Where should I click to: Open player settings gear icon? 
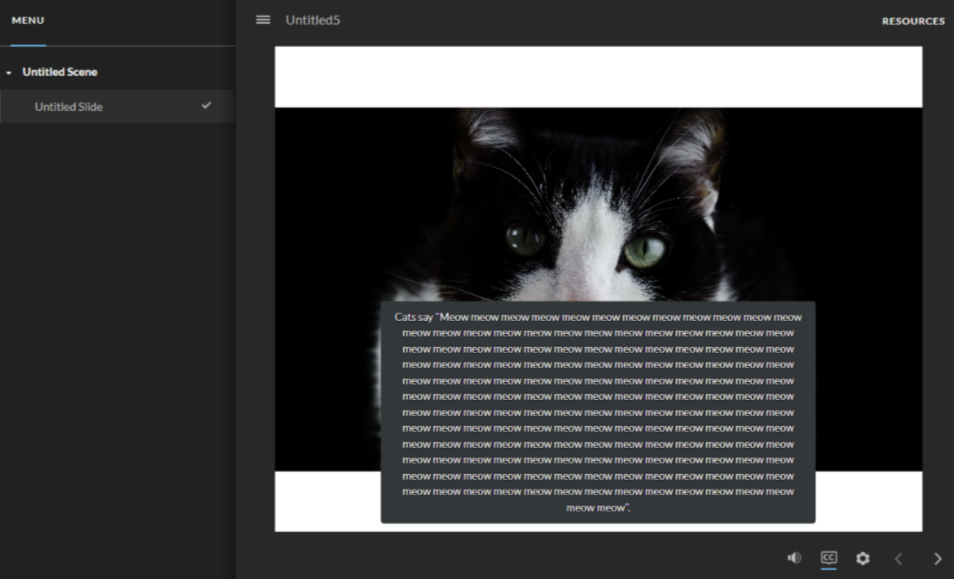(x=863, y=558)
